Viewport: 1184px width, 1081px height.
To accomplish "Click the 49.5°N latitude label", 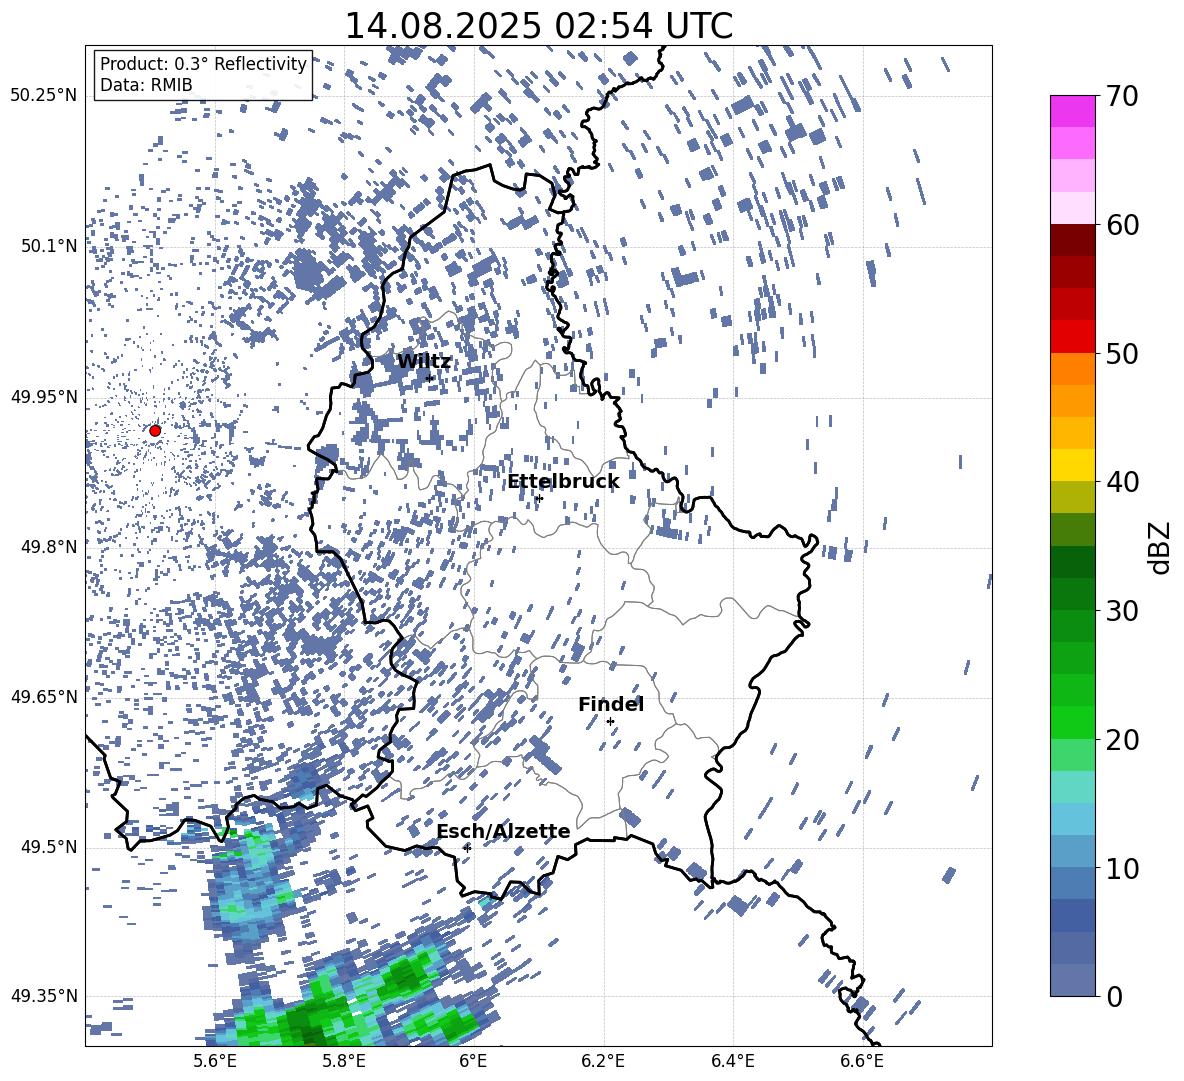I will (x=48, y=847).
